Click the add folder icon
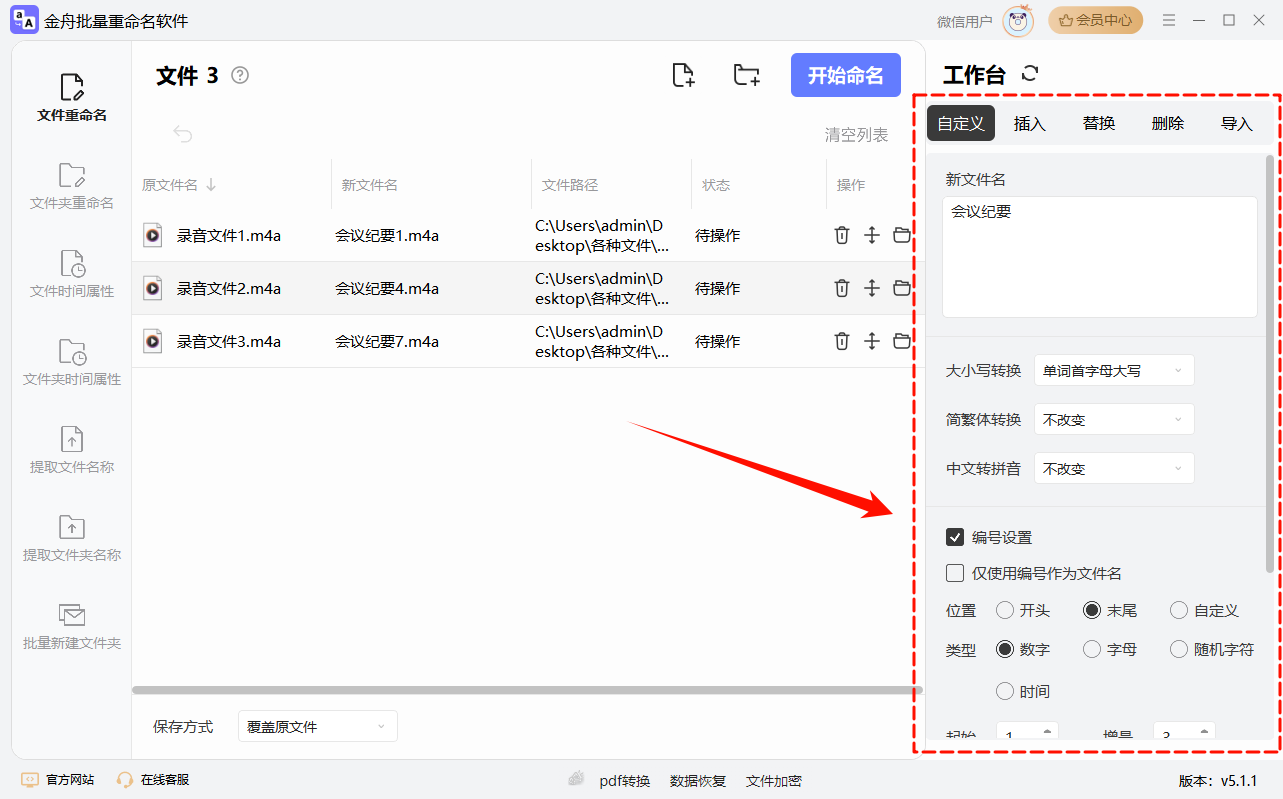 click(x=746, y=75)
